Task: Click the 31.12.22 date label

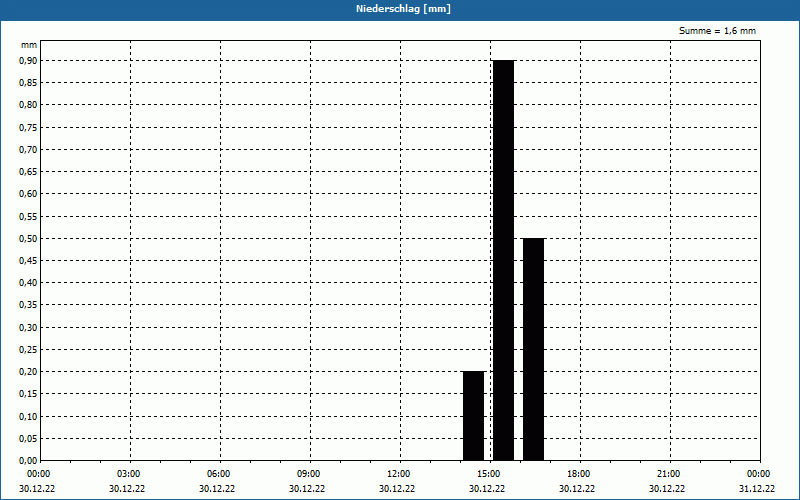Action: pos(757,489)
